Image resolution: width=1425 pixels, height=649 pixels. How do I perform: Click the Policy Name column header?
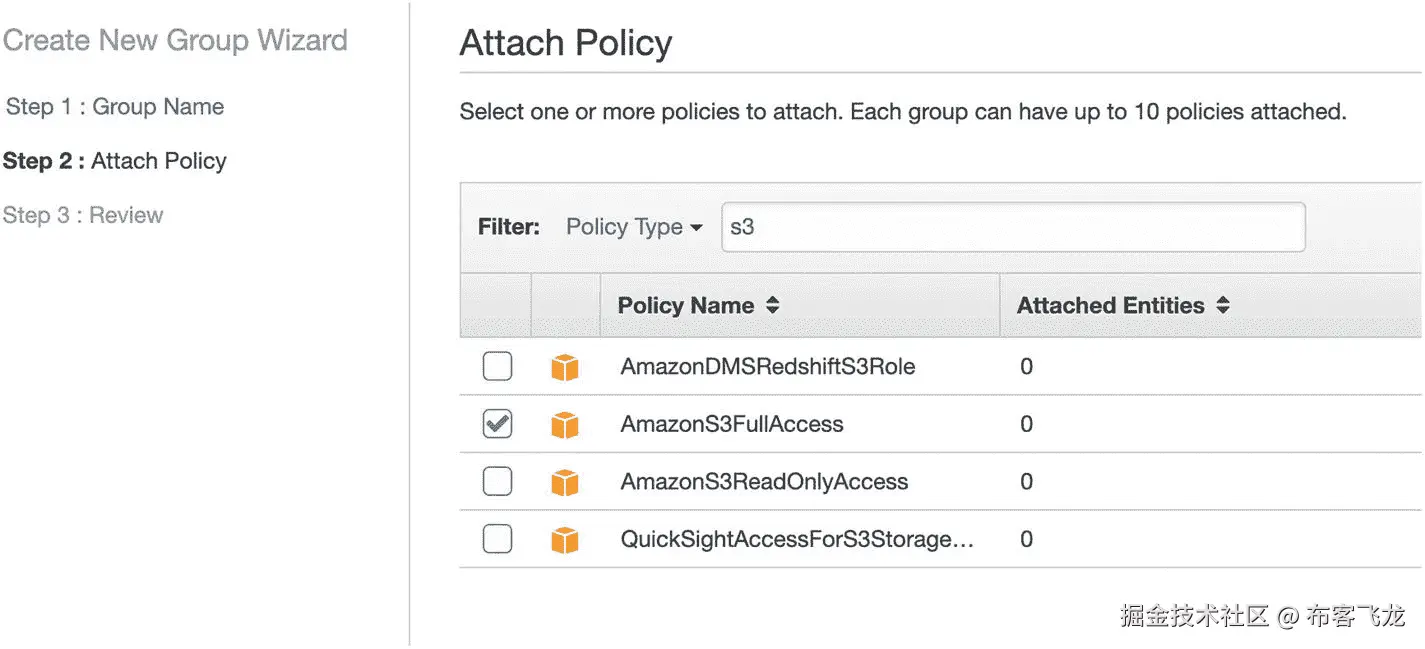click(686, 306)
